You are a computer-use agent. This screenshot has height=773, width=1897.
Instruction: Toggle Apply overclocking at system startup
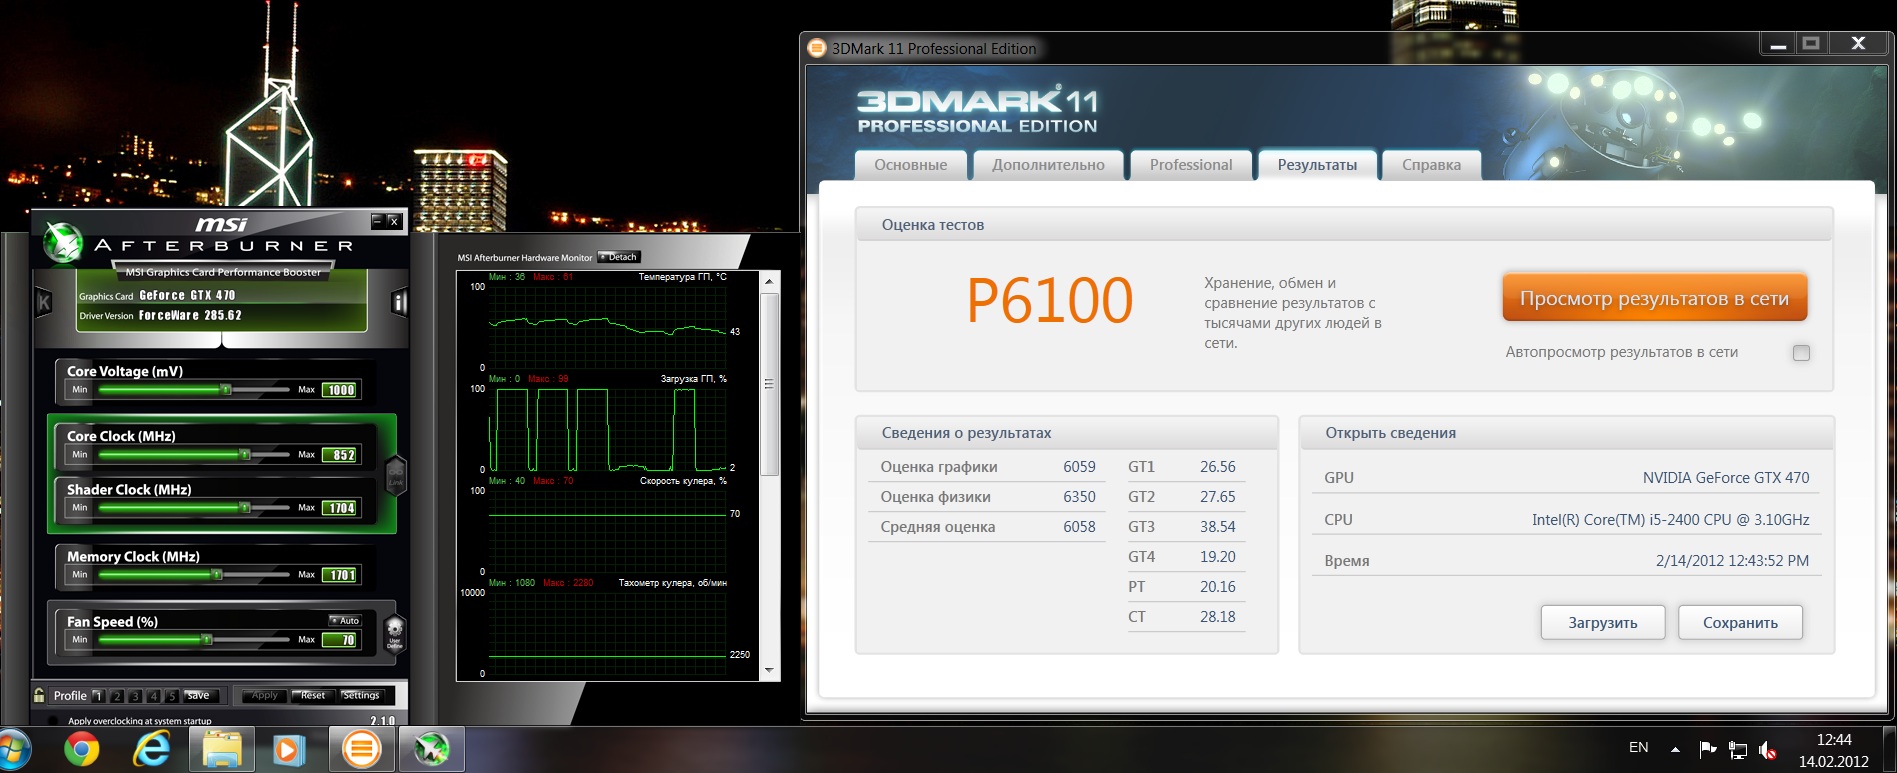53,720
